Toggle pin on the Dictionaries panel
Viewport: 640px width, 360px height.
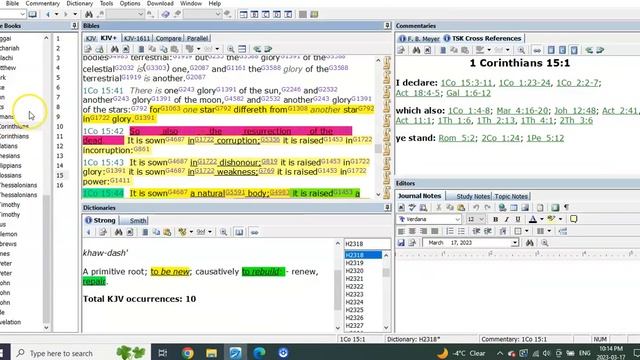point(387,208)
